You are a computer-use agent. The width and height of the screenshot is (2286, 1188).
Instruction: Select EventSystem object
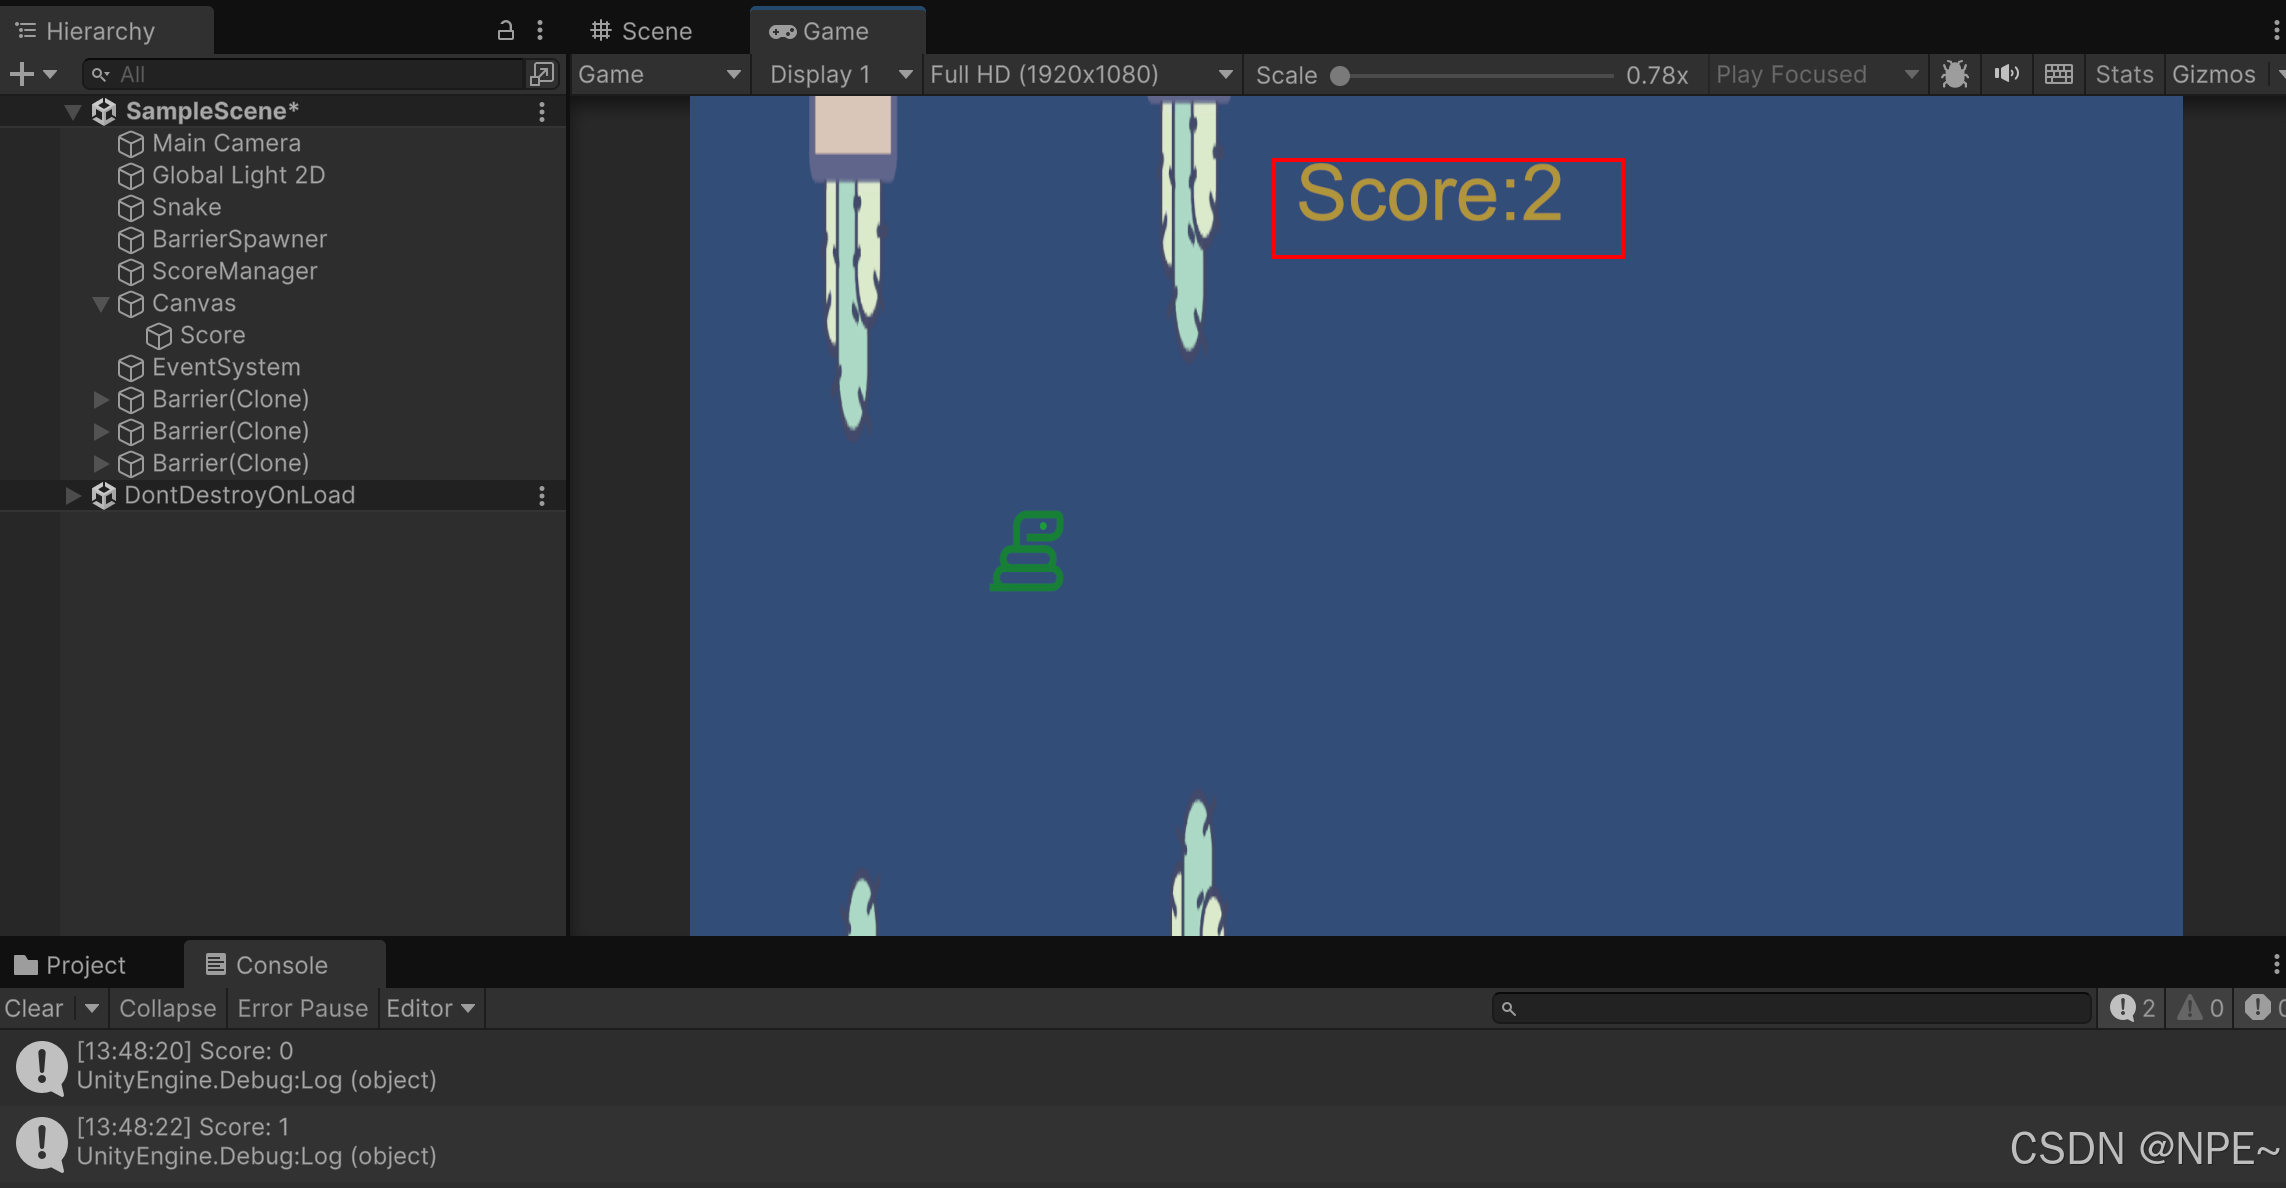coord(226,367)
